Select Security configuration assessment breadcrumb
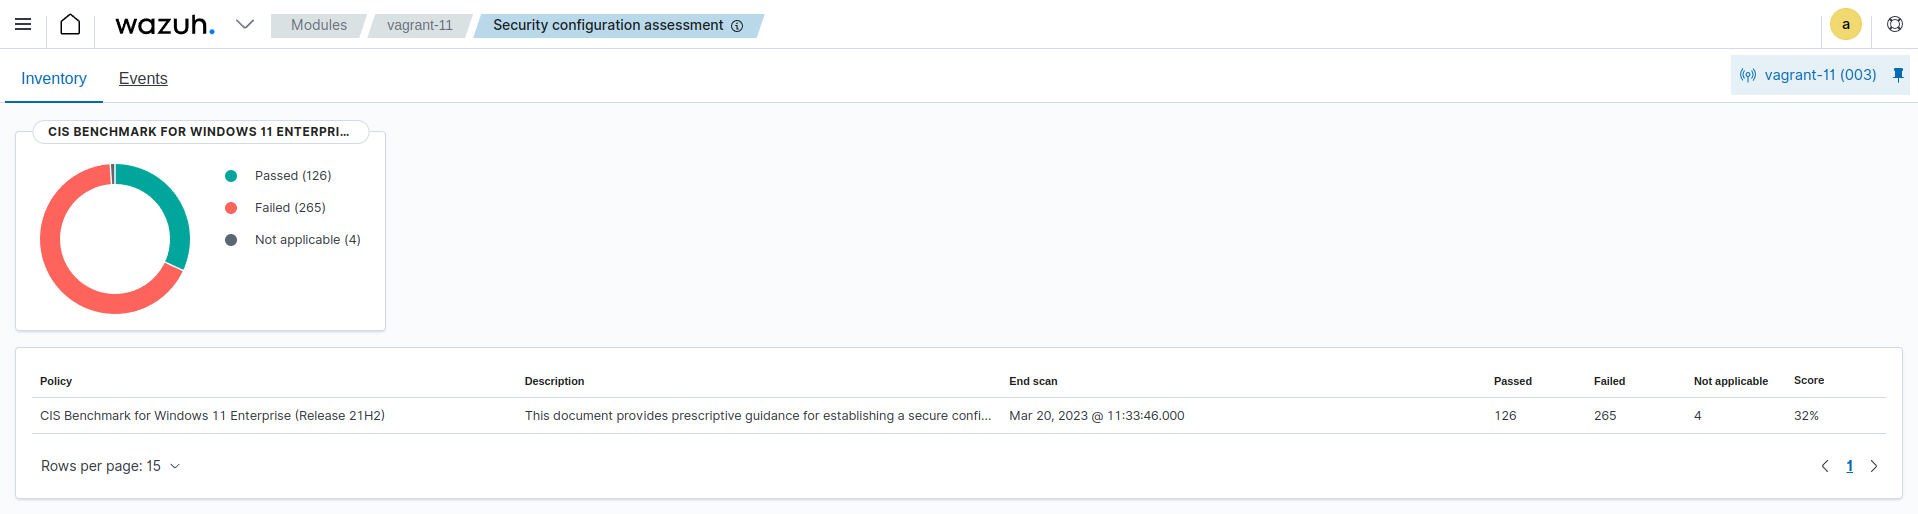1918x514 pixels. click(608, 25)
